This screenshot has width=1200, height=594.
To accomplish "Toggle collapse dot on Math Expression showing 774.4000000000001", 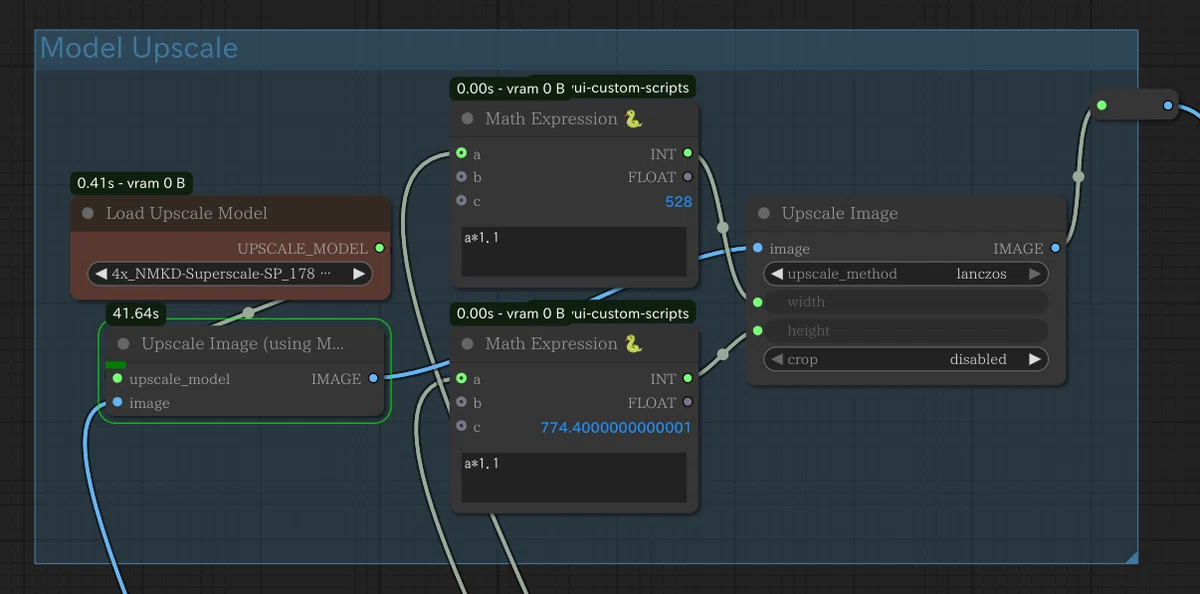I will pos(467,344).
